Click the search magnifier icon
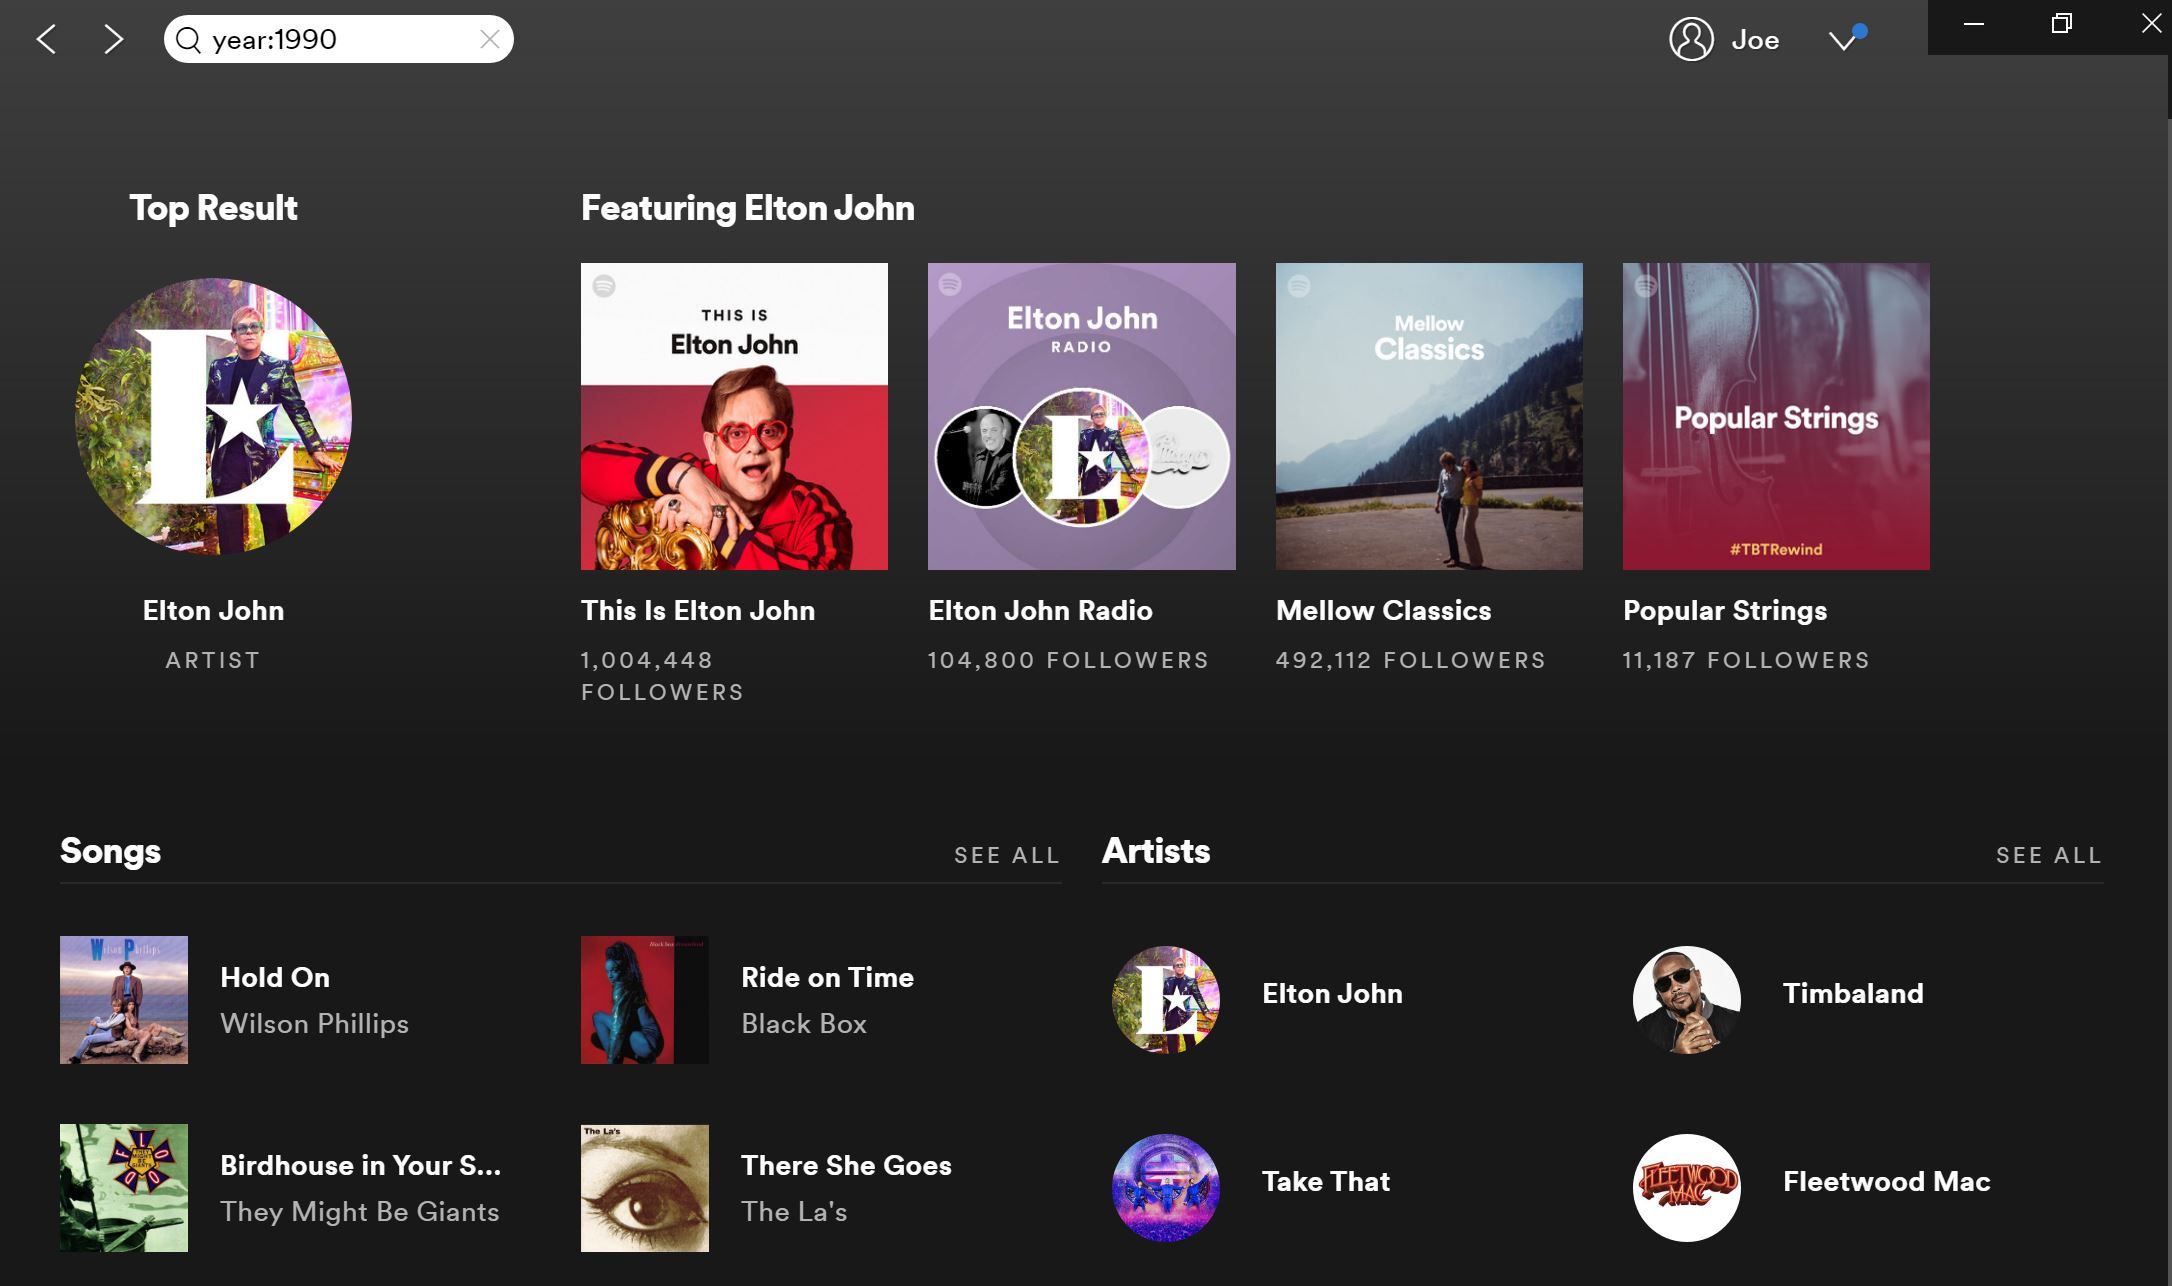The width and height of the screenshot is (2172, 1286). (x=188, y=39)
